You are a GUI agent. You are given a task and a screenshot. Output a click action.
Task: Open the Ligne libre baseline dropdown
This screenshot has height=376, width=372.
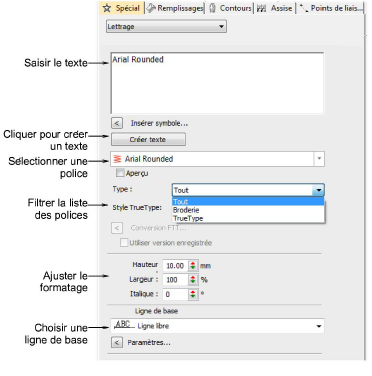217,326
